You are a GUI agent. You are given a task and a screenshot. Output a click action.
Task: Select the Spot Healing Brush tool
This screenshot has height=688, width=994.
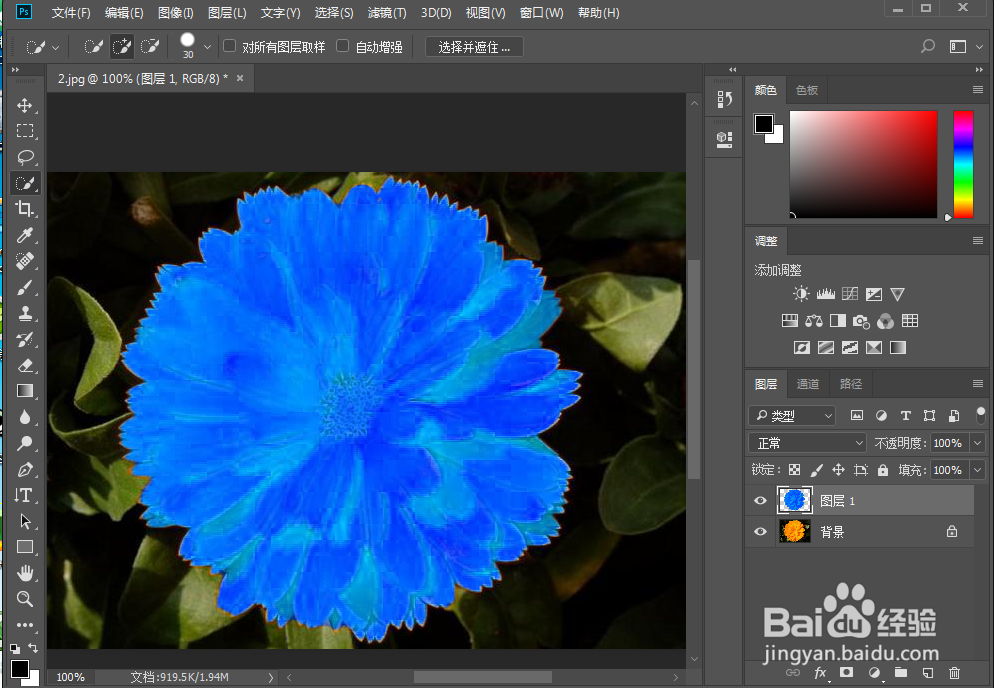tap(25, 261)
